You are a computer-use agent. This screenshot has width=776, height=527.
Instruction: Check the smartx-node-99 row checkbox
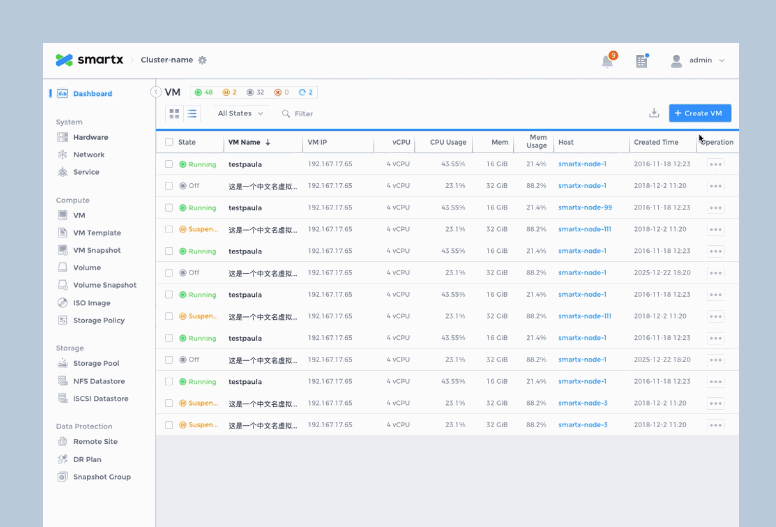pyautogui.click(x=169, y=207)
